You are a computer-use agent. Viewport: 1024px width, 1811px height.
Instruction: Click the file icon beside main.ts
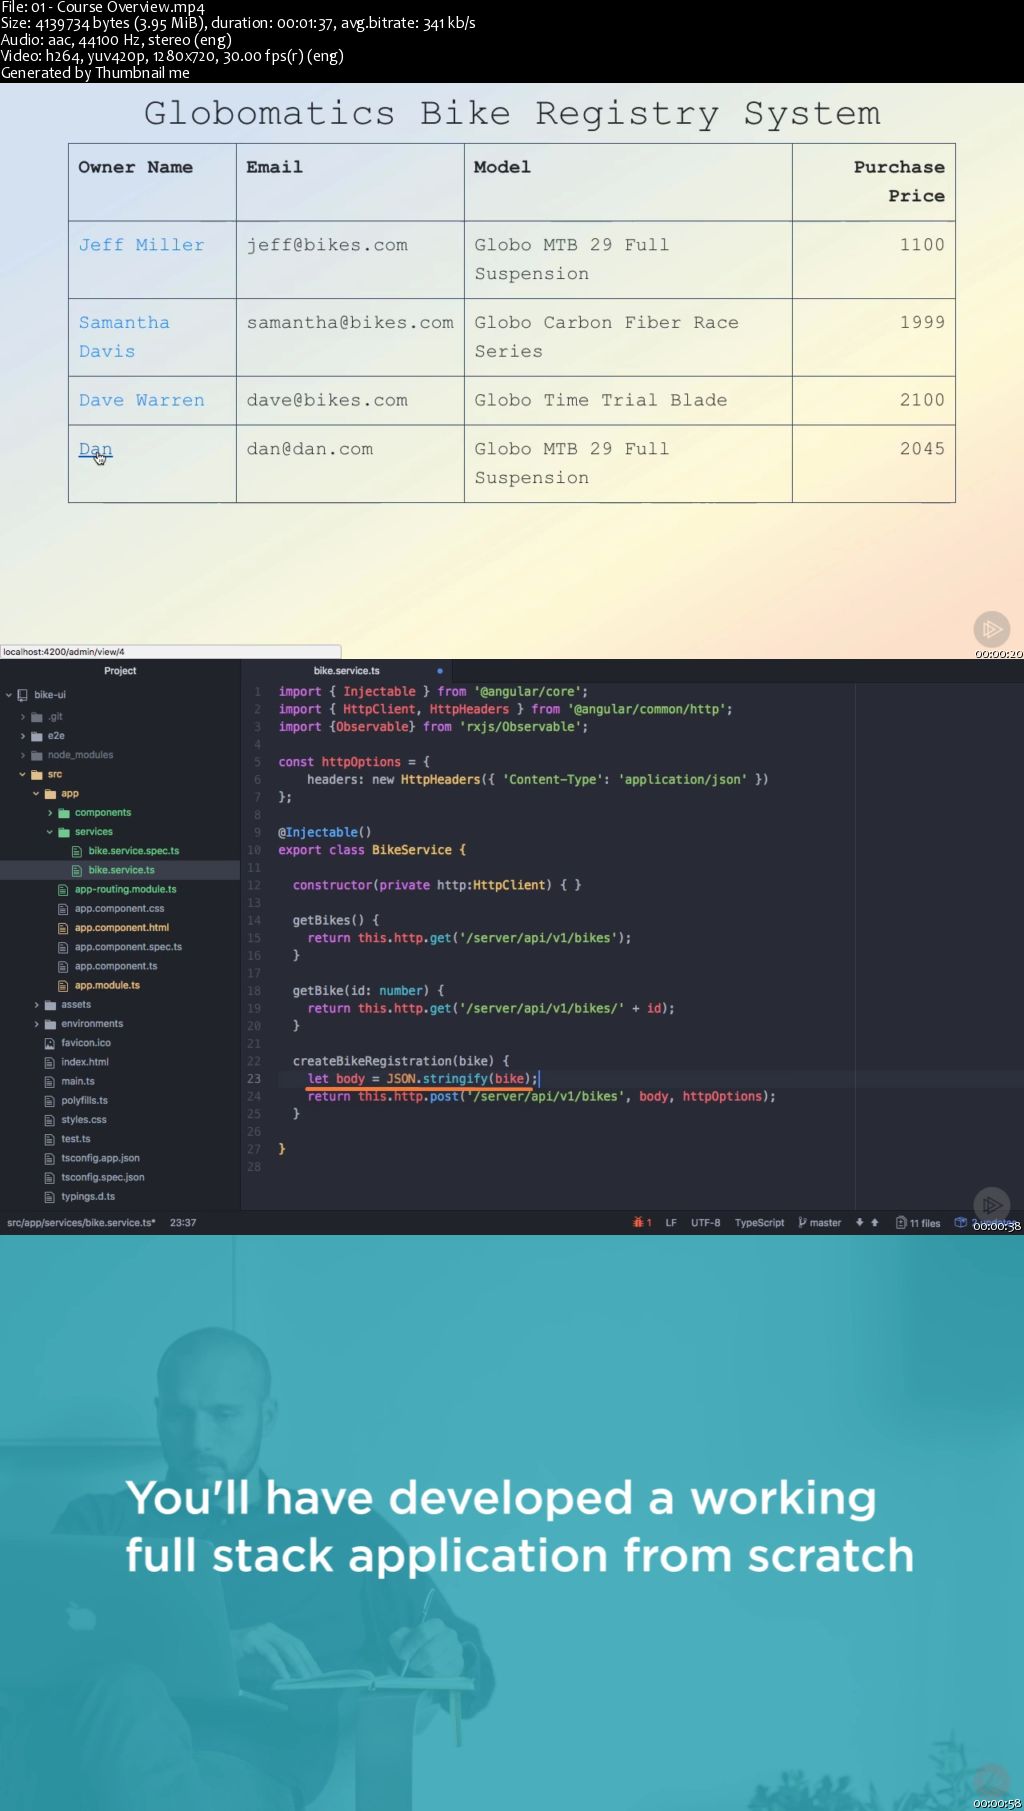[x=50, y=1081]
